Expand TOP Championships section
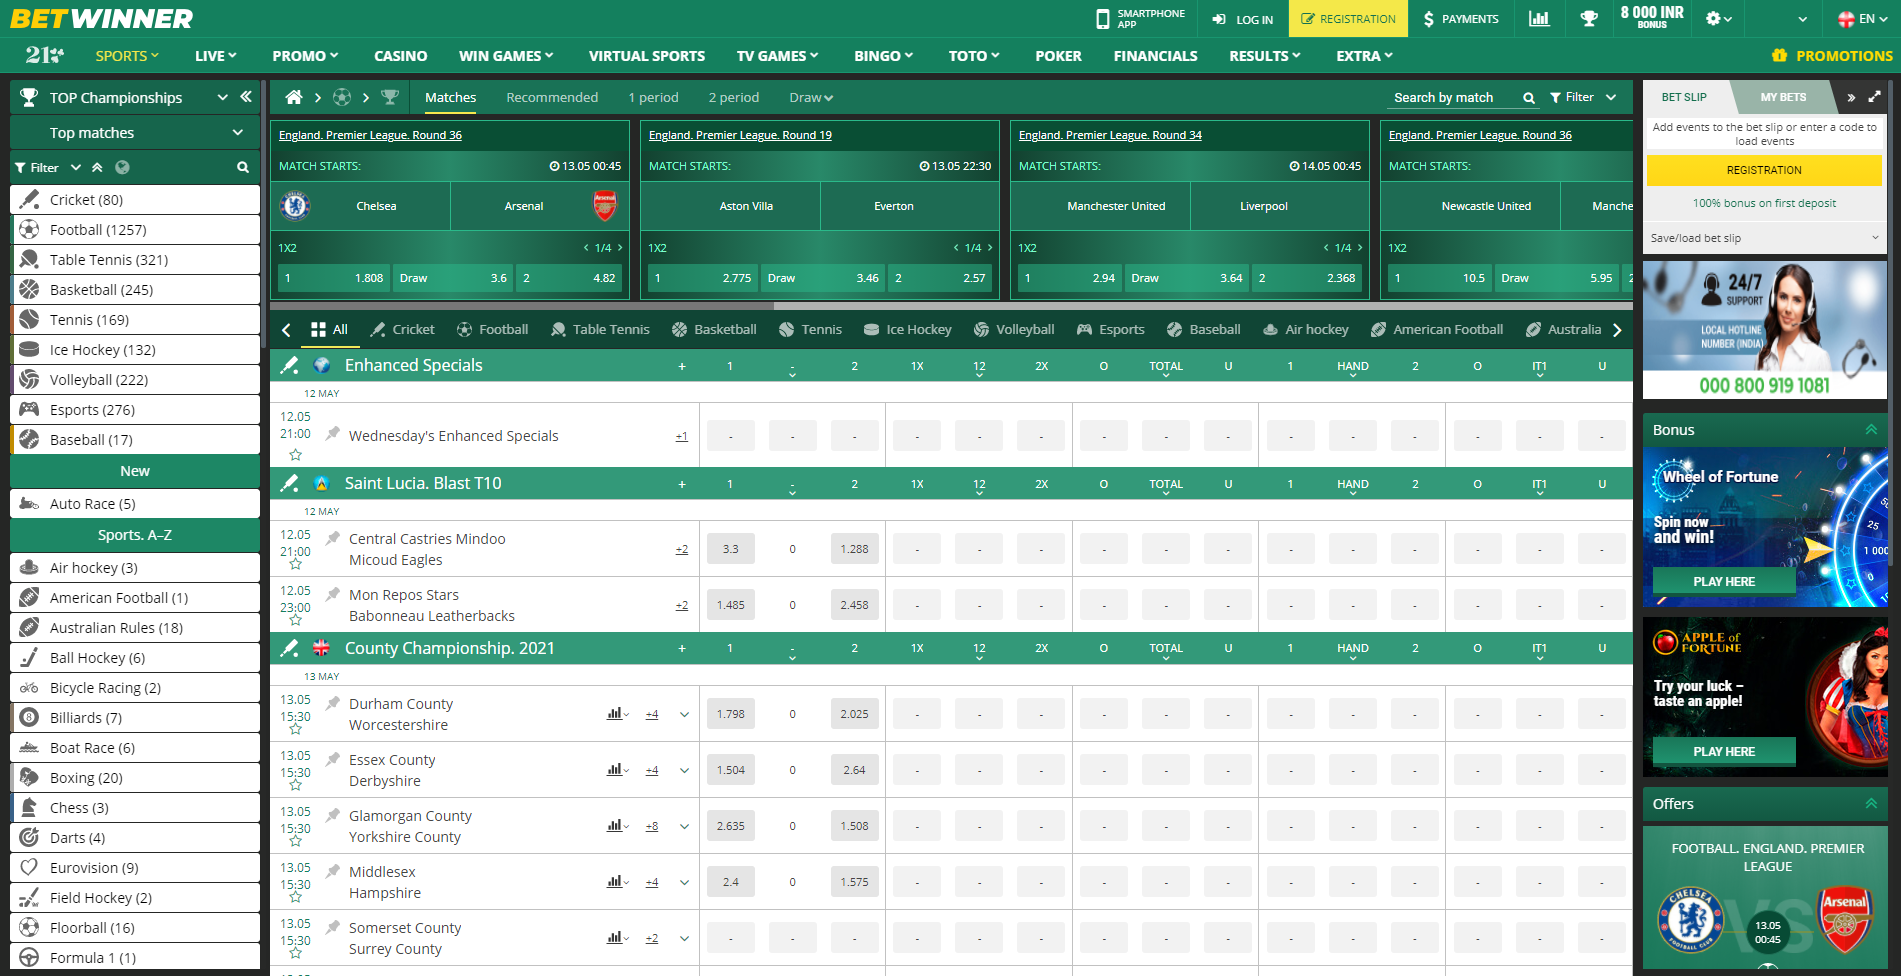The image size is (1901, 976). click(x=222, y=97)
